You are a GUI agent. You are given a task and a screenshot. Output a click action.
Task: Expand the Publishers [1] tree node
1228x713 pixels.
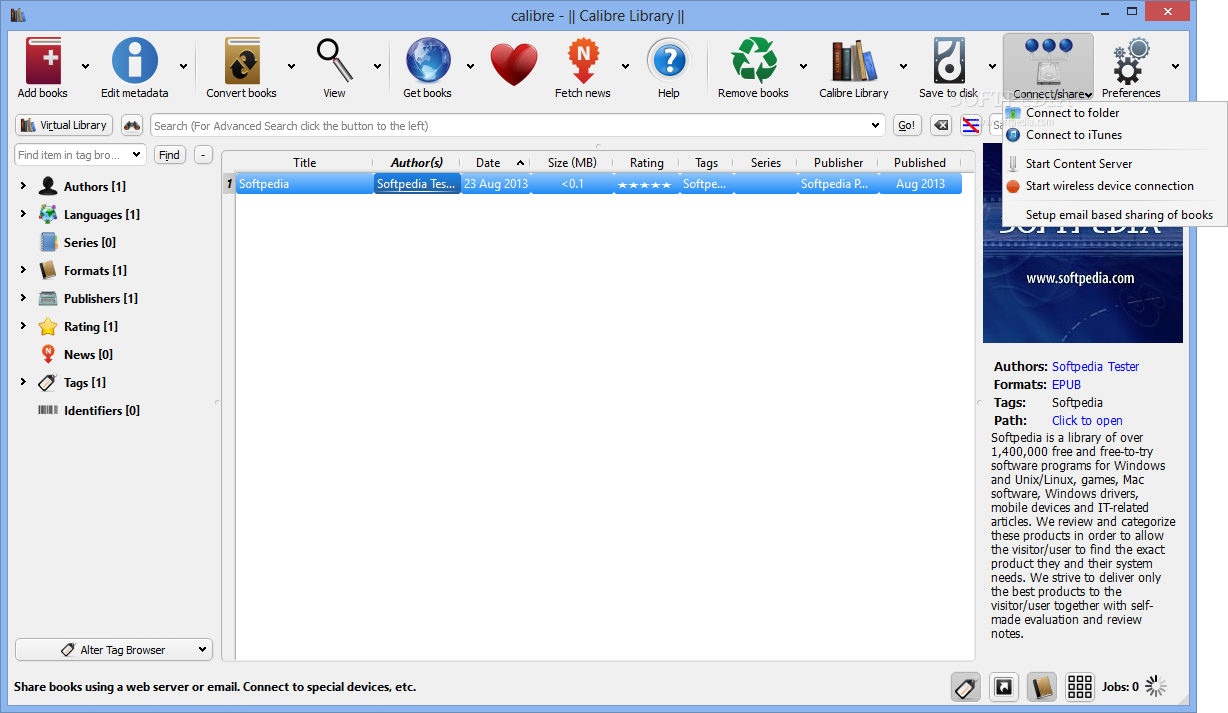pos(23,298)
